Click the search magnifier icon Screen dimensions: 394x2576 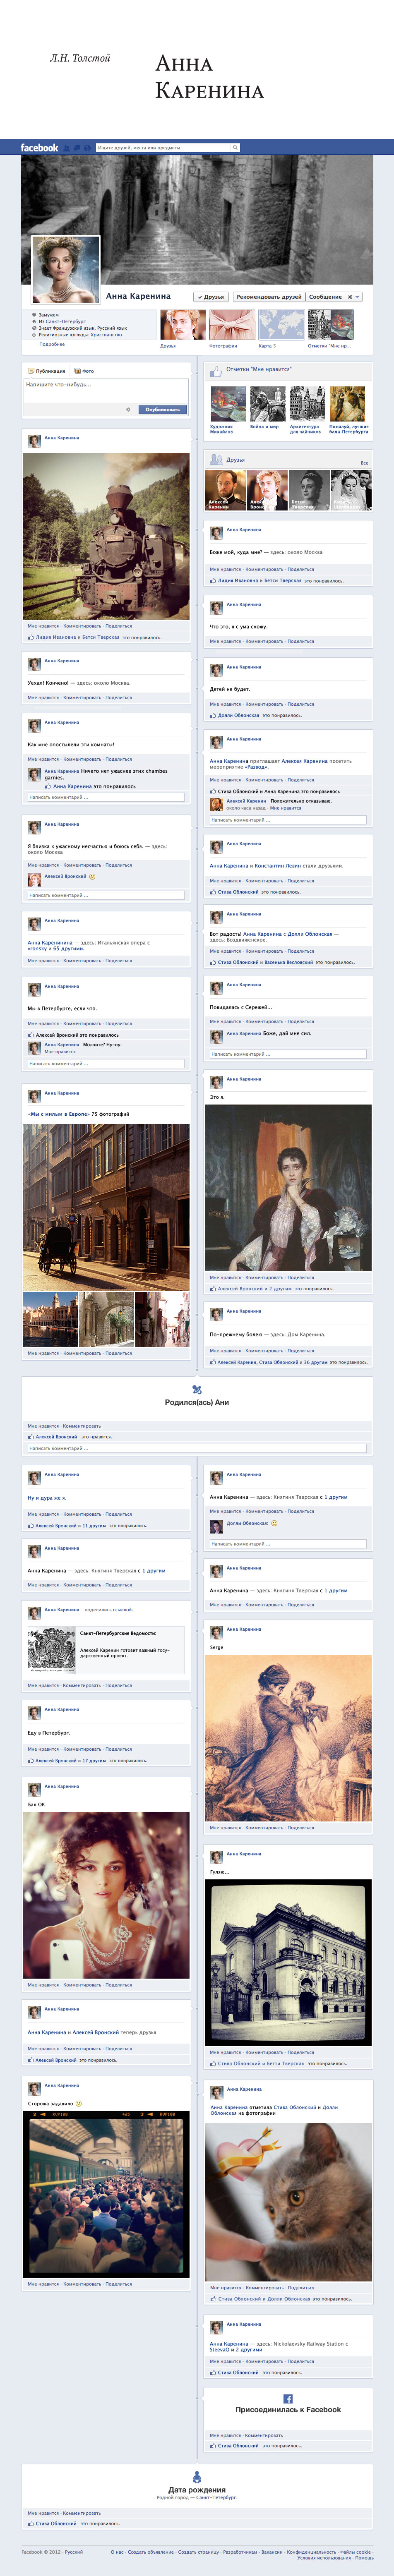coord(235,148)
